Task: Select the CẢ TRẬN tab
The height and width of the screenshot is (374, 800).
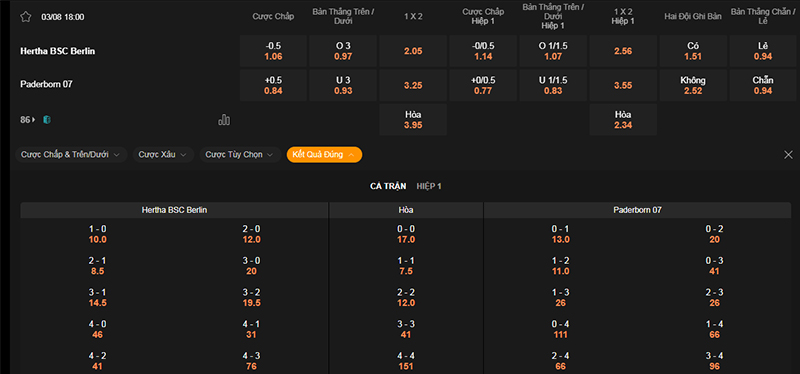Action: [x=388, y=186]
